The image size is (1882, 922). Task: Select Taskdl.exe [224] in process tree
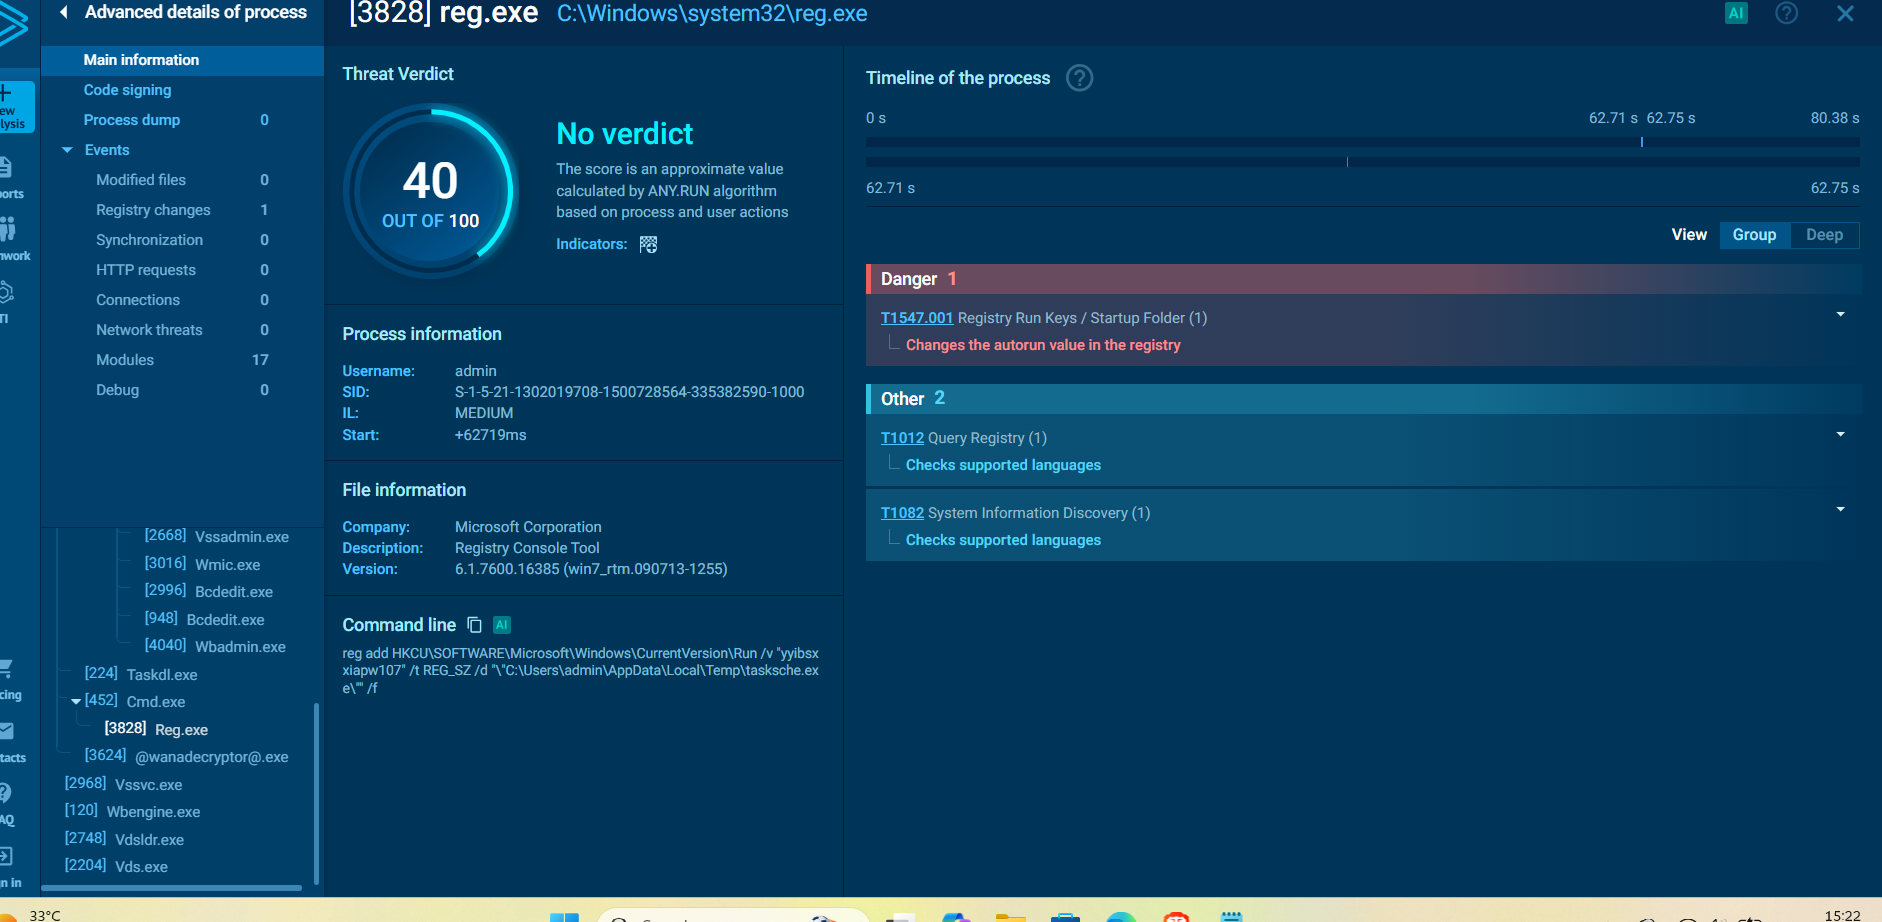click(x=141, y=674)
